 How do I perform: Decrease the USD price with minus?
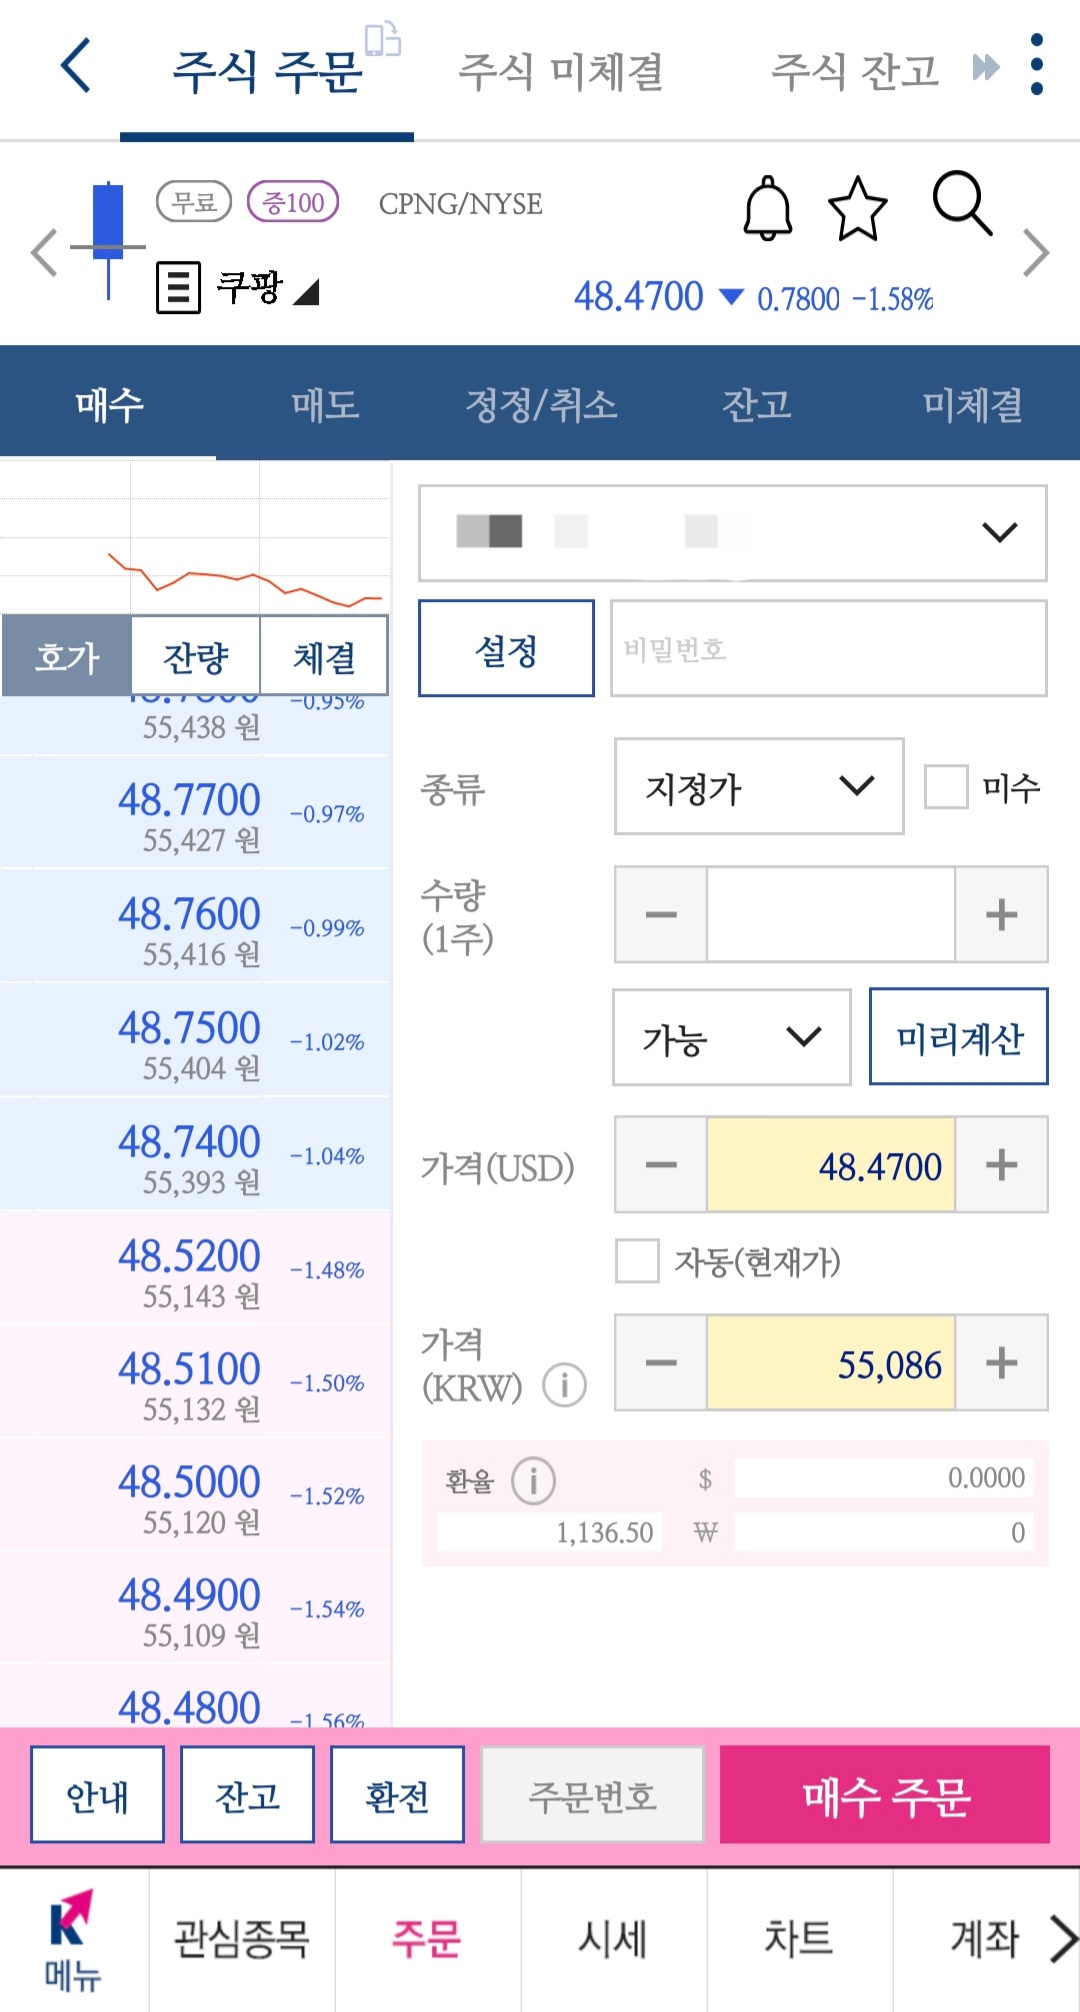[x=661, y=1164]
